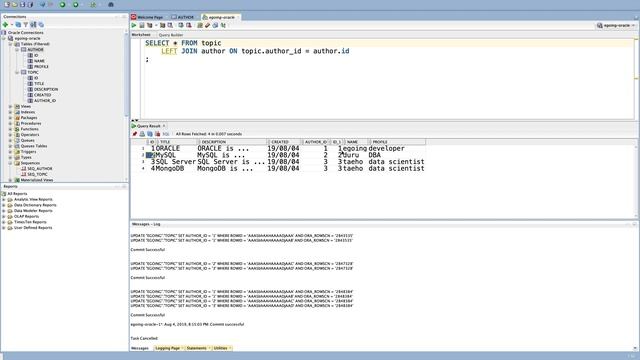Click the green Forward navigation button
Viewport: 640px width, 360px height.
(76, 4)
